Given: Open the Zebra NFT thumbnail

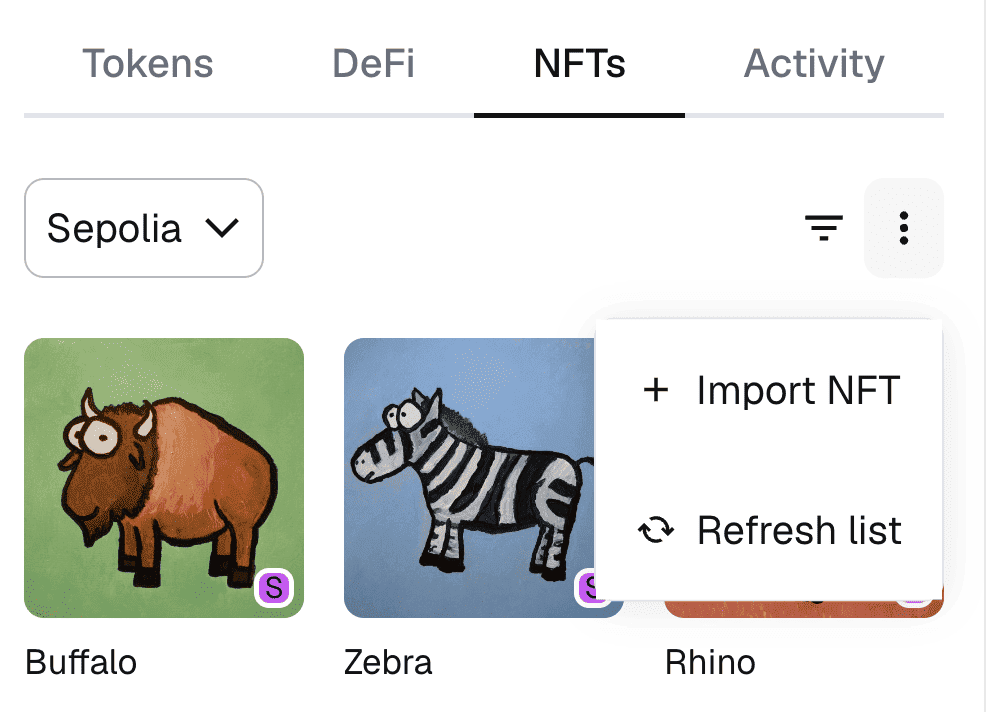Looking at the screenshot, I should pyautogui.click(x=468, y=470).
